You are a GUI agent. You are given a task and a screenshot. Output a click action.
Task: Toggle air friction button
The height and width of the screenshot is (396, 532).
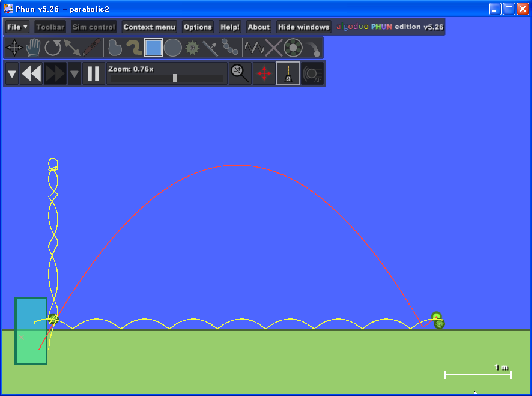[312, 73]
